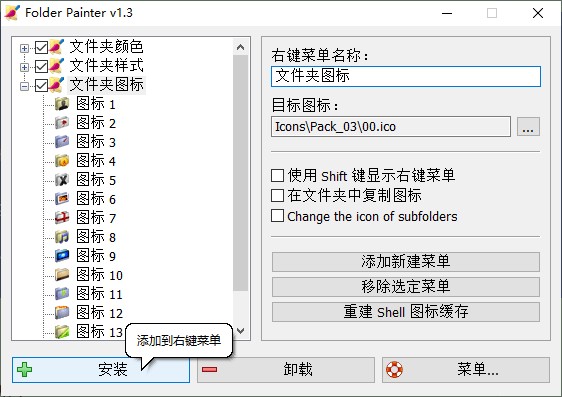Select the 图标 3 label

(x=96, y=142)
